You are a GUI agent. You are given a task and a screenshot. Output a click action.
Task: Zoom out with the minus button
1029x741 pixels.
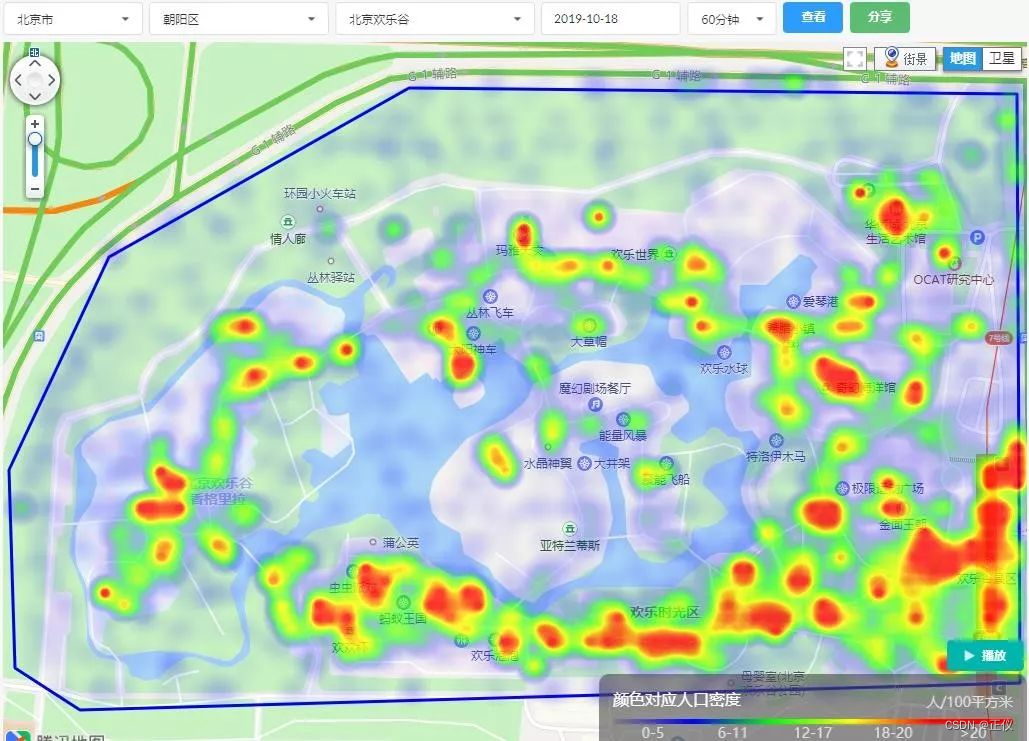pos(35,189)
